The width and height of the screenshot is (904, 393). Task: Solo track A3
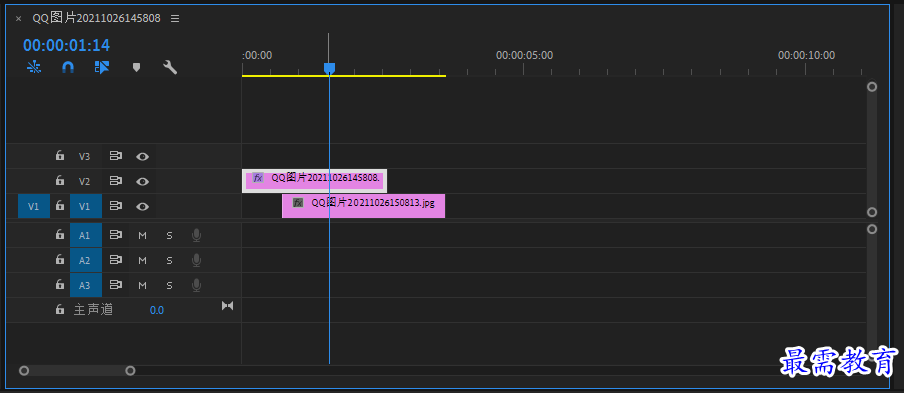[x=170, y=285]
